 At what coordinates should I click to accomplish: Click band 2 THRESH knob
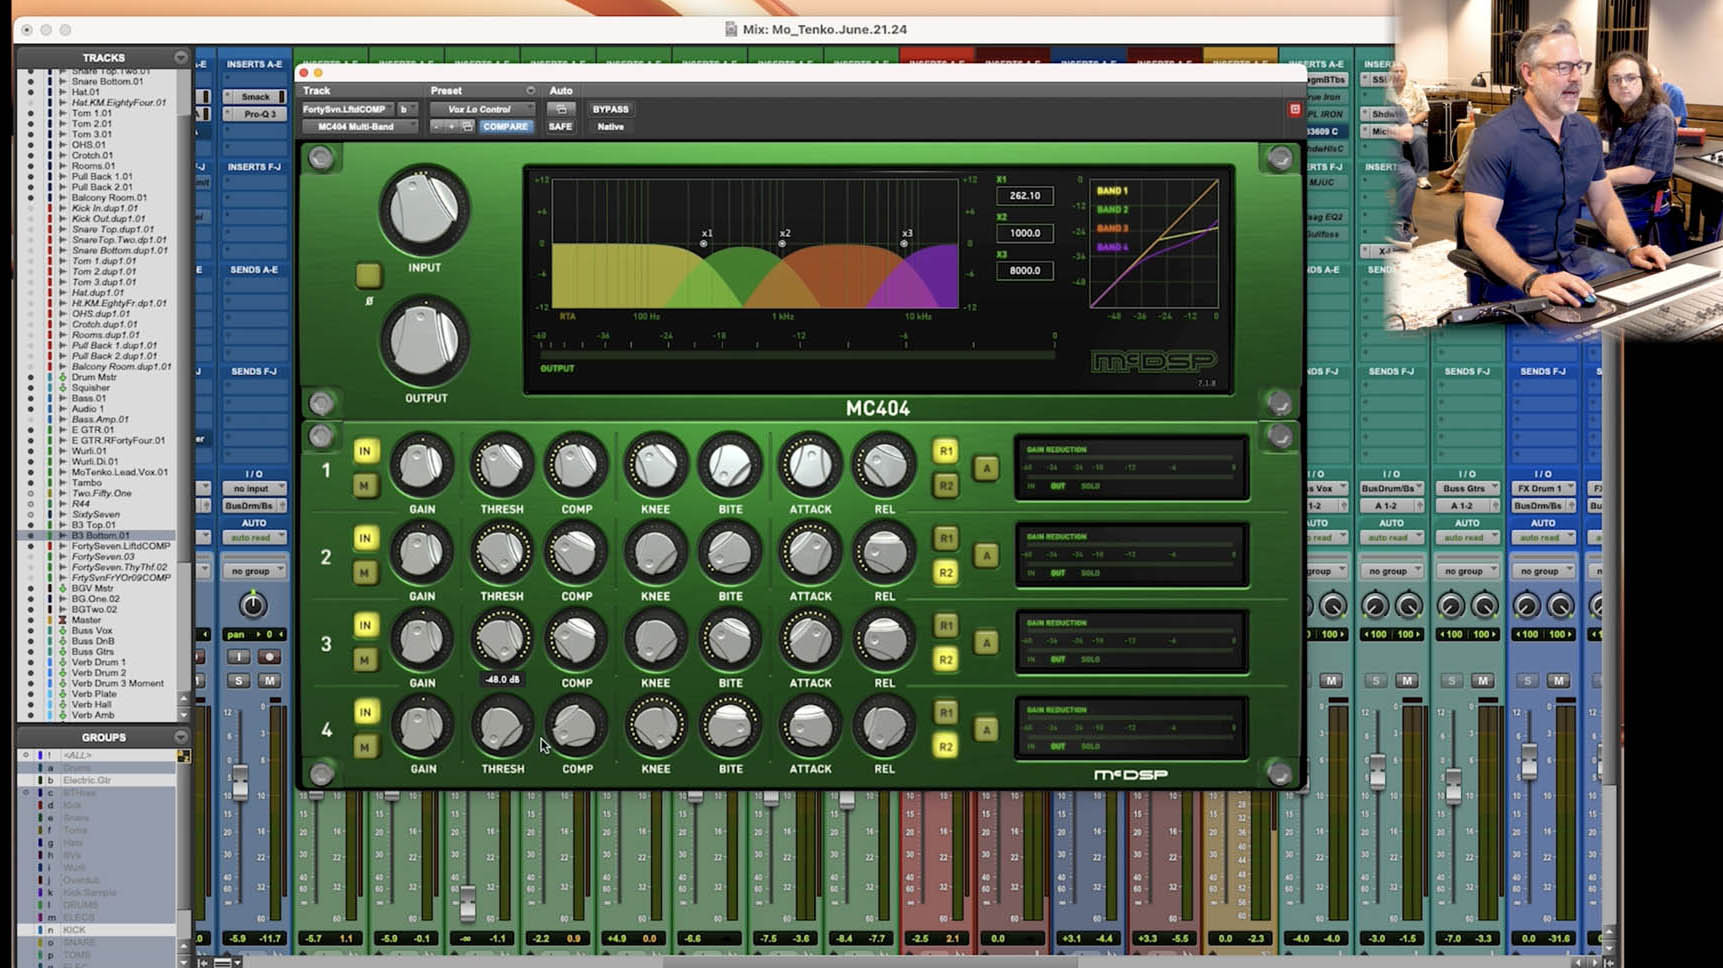point(502,553)
